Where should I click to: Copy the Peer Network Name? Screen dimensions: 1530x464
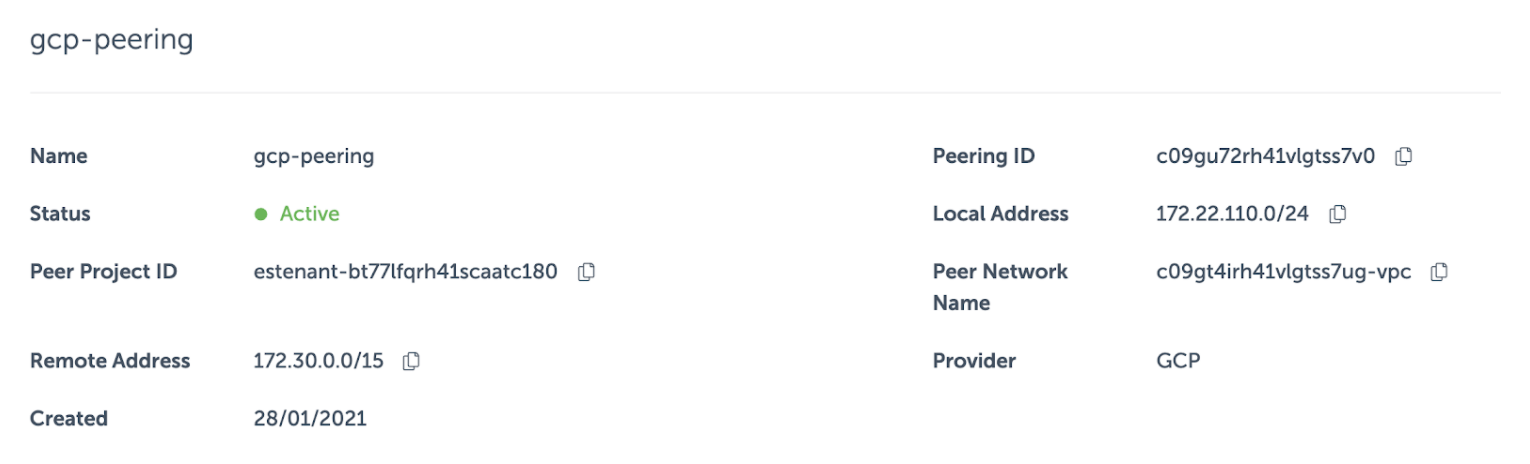pyautogui.click(x=1440, y=272)
